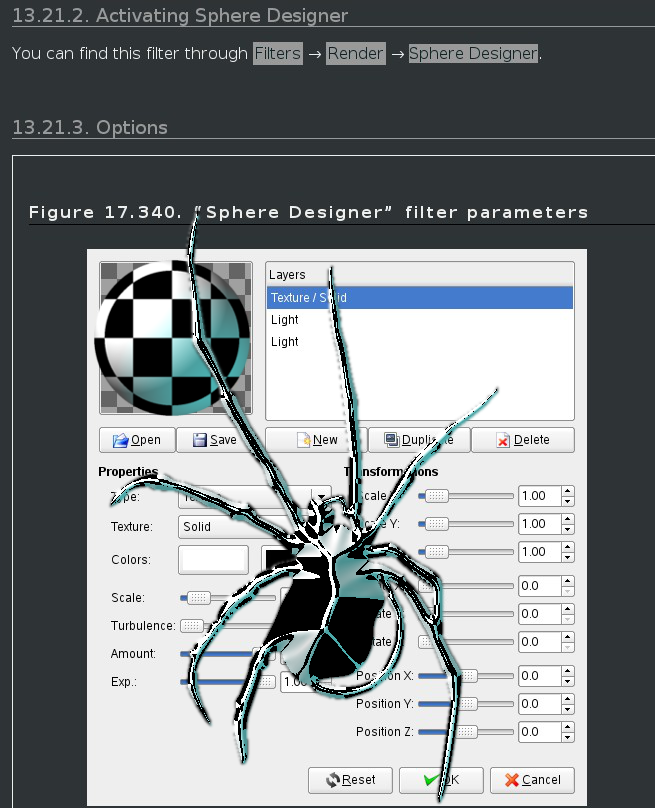Click the Figure 17.340 caption text

pyautogui.click(x=308, y=212)
